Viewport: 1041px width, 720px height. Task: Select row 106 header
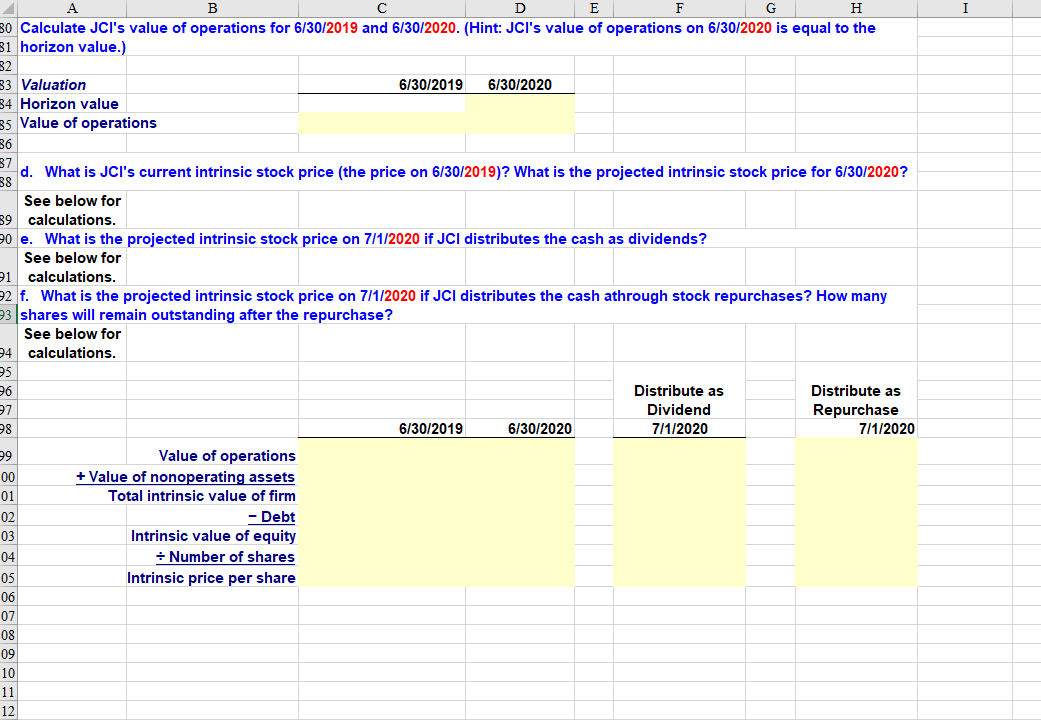(x=7, y=596)
